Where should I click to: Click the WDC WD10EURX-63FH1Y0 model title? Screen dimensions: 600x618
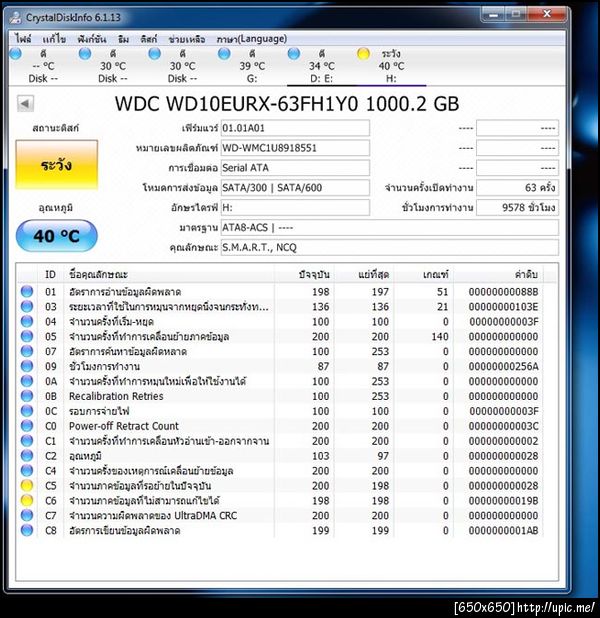coord(287,104)
